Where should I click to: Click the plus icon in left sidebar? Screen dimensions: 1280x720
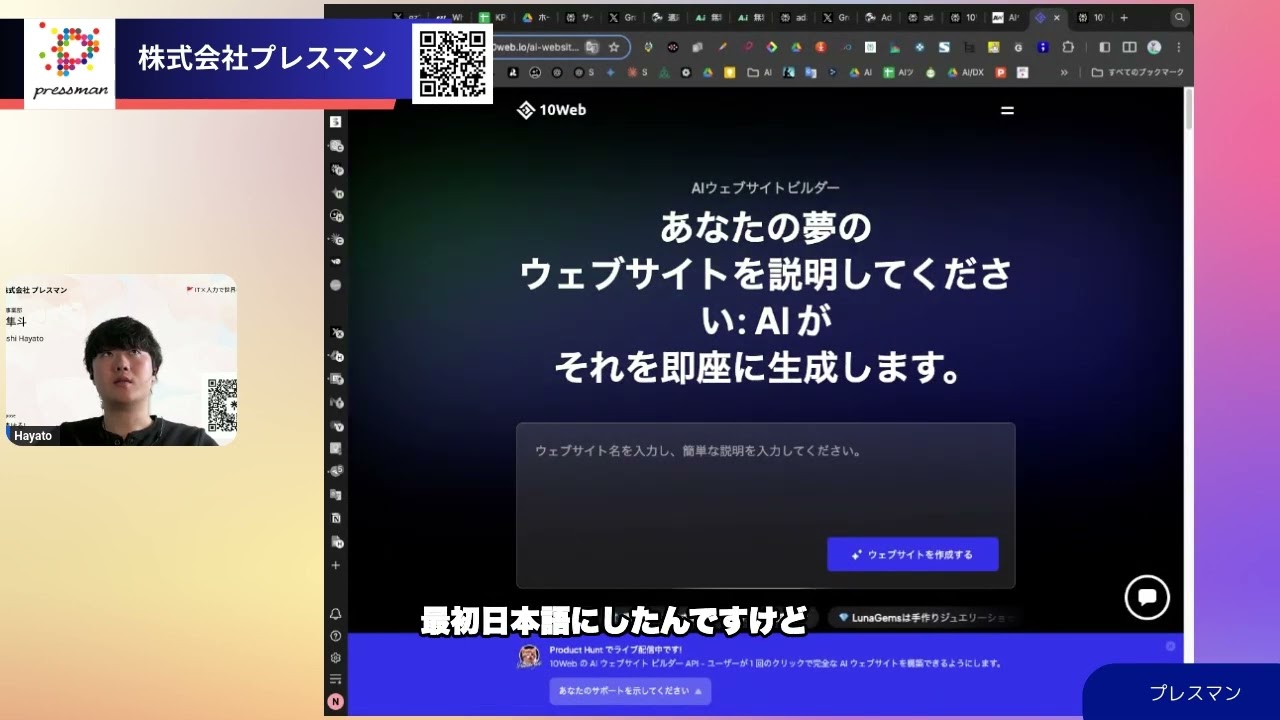[336, 565]
